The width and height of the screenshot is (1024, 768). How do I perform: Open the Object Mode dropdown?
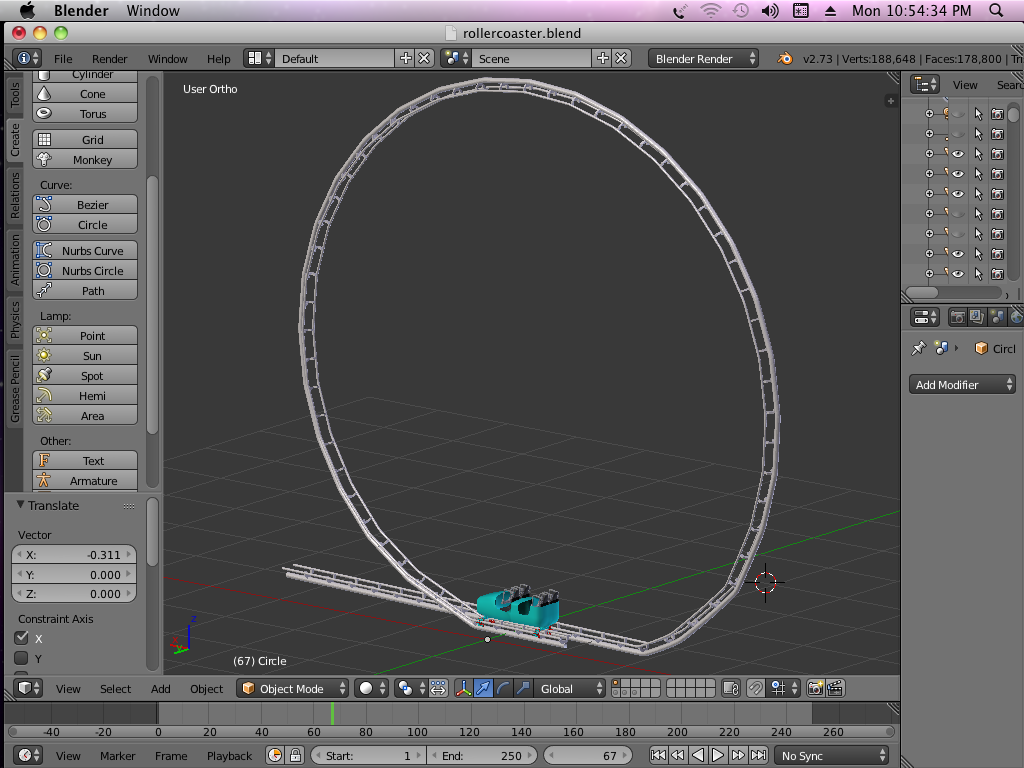click(294, 688)
